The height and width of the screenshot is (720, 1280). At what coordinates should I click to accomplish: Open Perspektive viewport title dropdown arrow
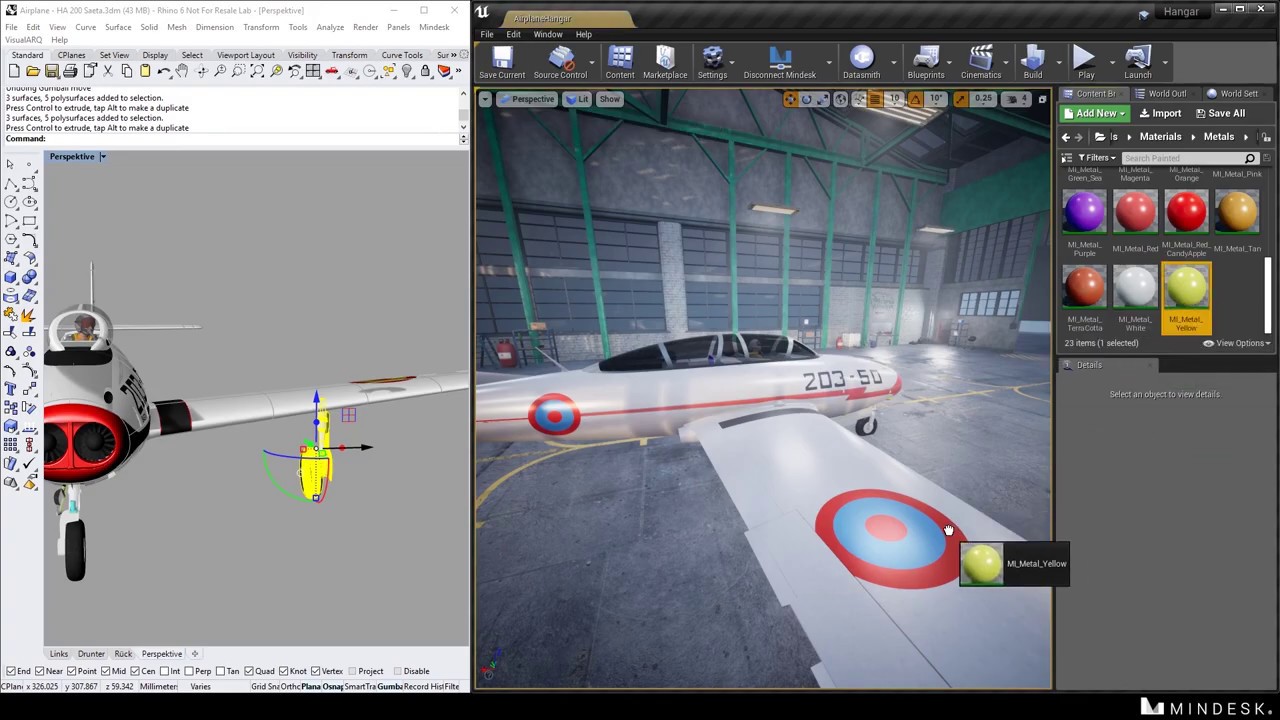(x=102, y=156)
